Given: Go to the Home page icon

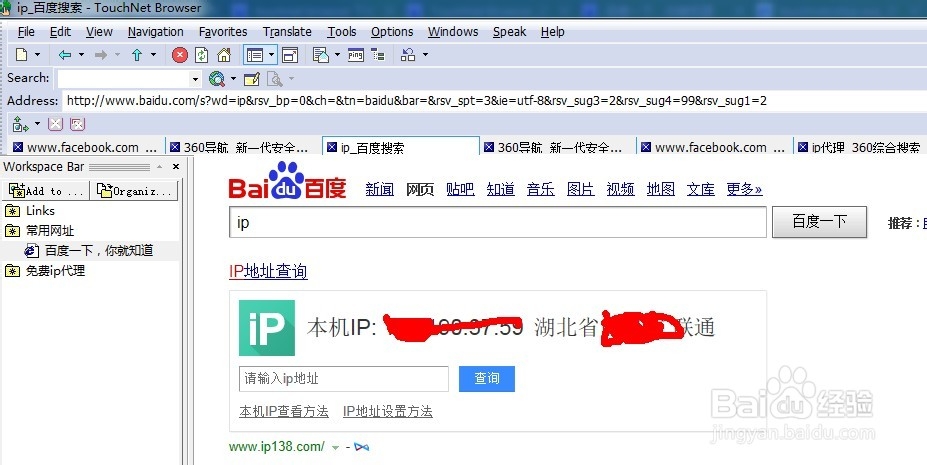Looking at the screenshot, I should coord(224,55).
